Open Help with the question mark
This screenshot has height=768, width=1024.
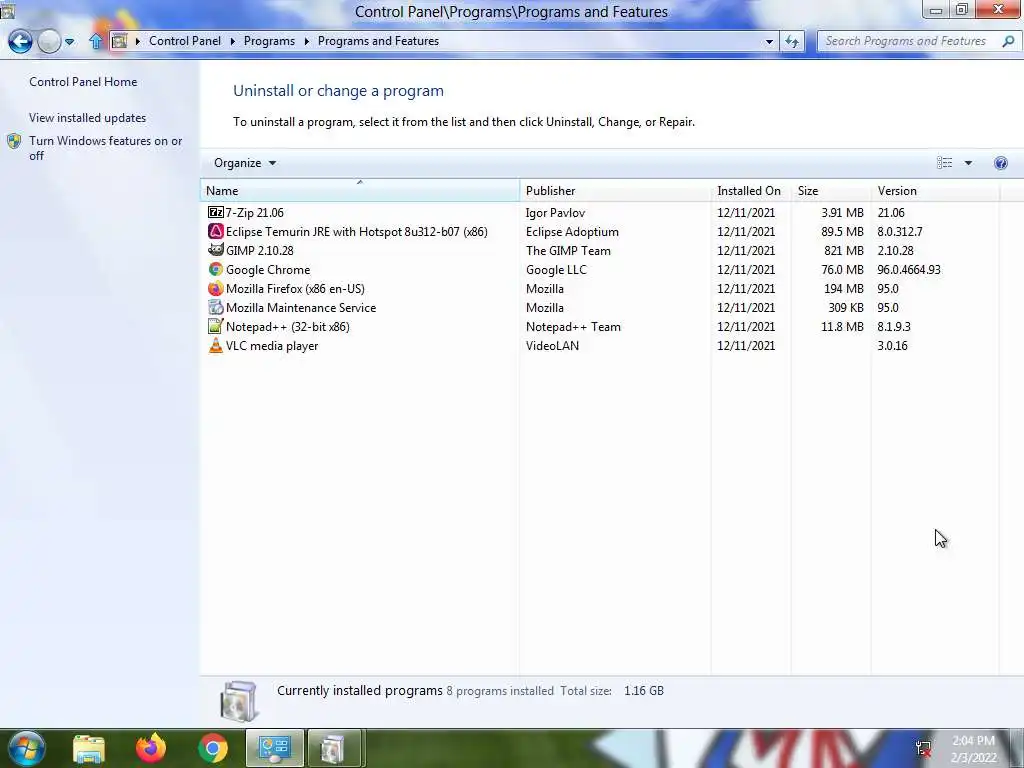point(1000,163)
